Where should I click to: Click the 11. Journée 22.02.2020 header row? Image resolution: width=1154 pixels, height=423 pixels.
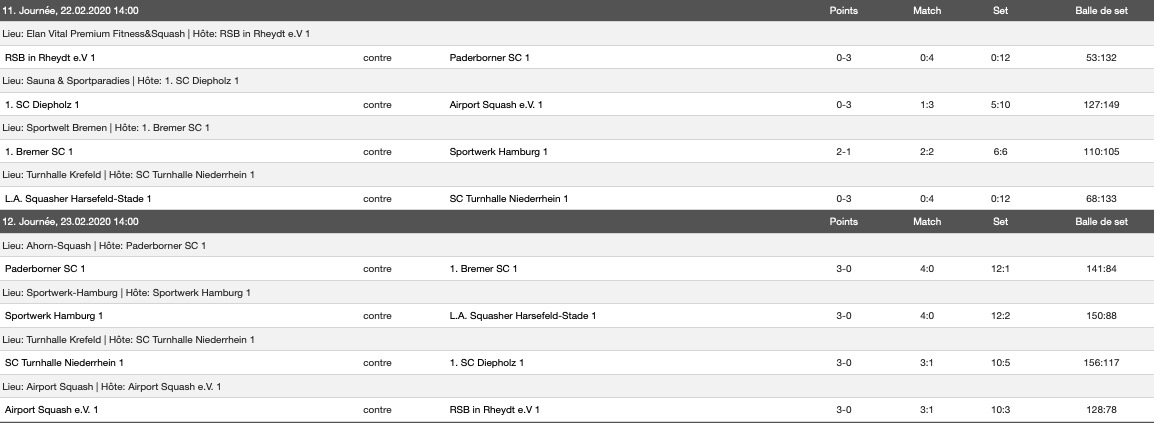point(71,11)
